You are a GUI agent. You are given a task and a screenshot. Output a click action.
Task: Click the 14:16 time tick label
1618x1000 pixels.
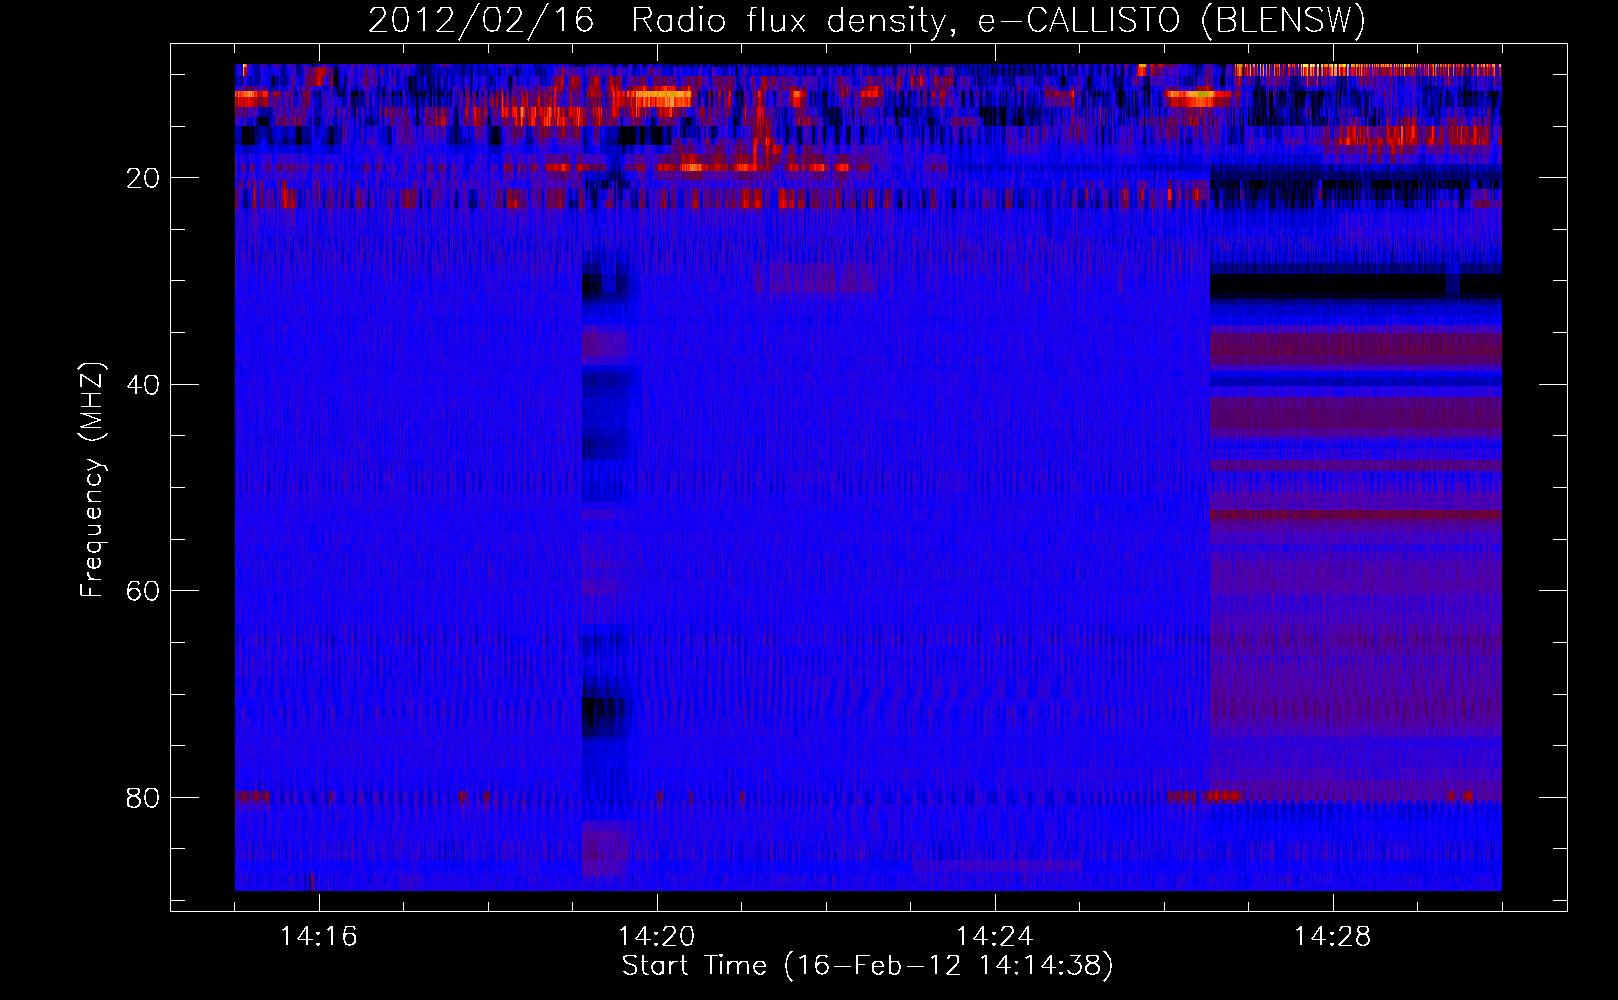click(318, 937)
